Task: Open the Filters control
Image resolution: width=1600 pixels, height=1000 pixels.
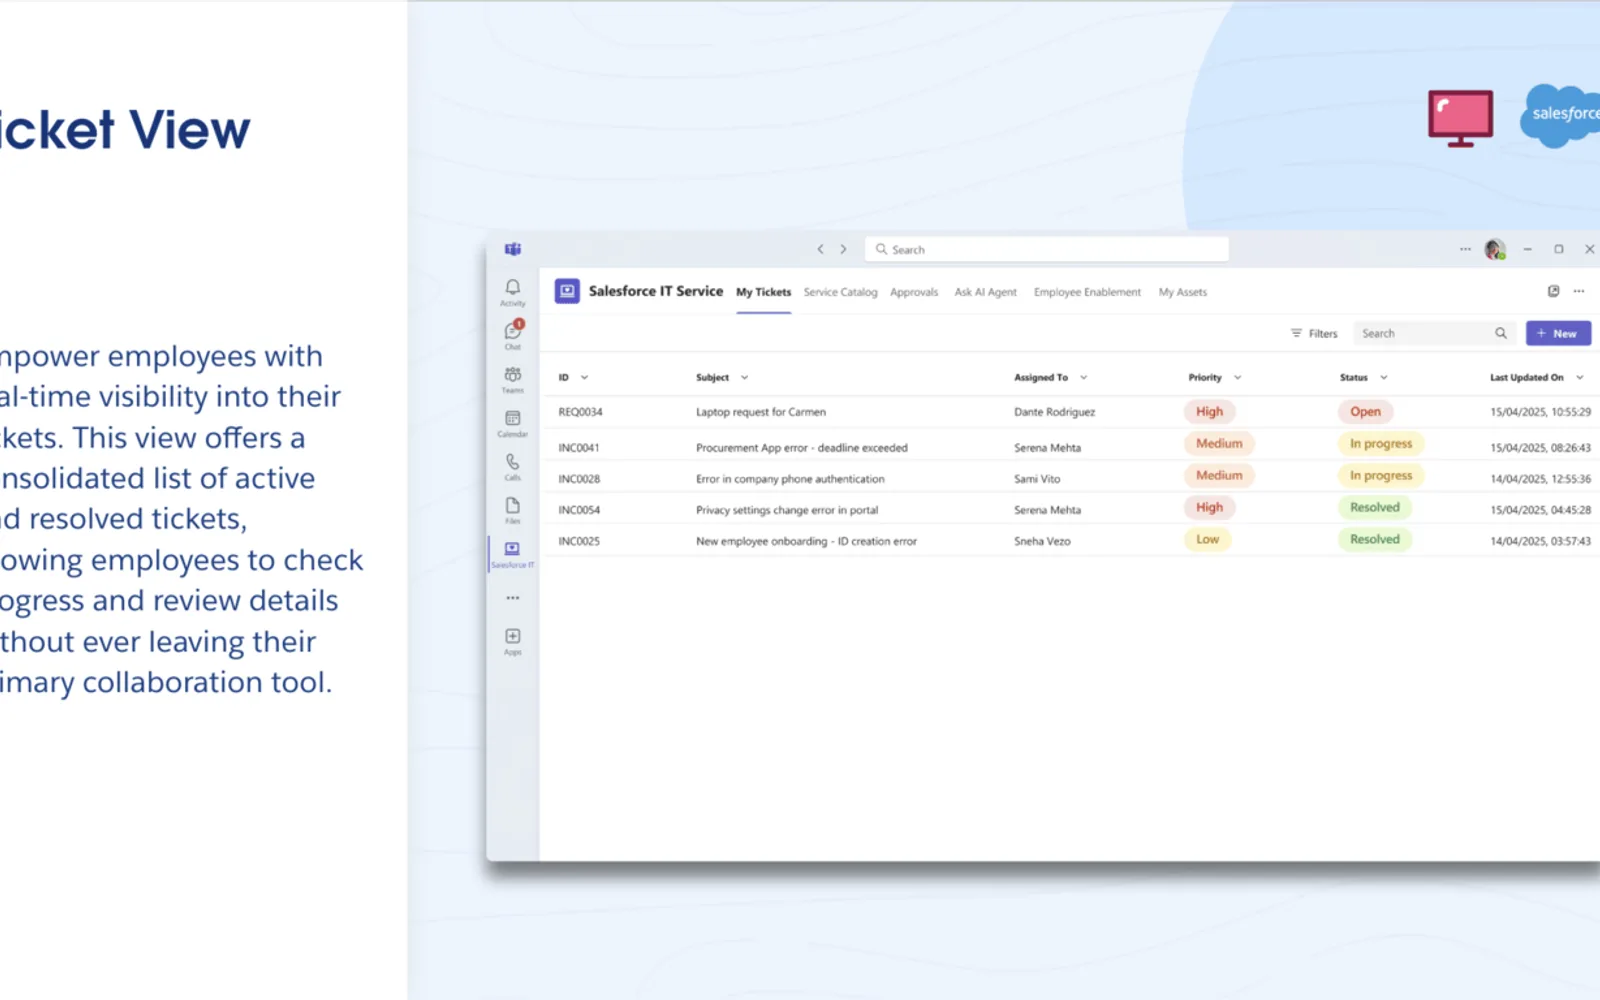Action: click(1314, 333)
